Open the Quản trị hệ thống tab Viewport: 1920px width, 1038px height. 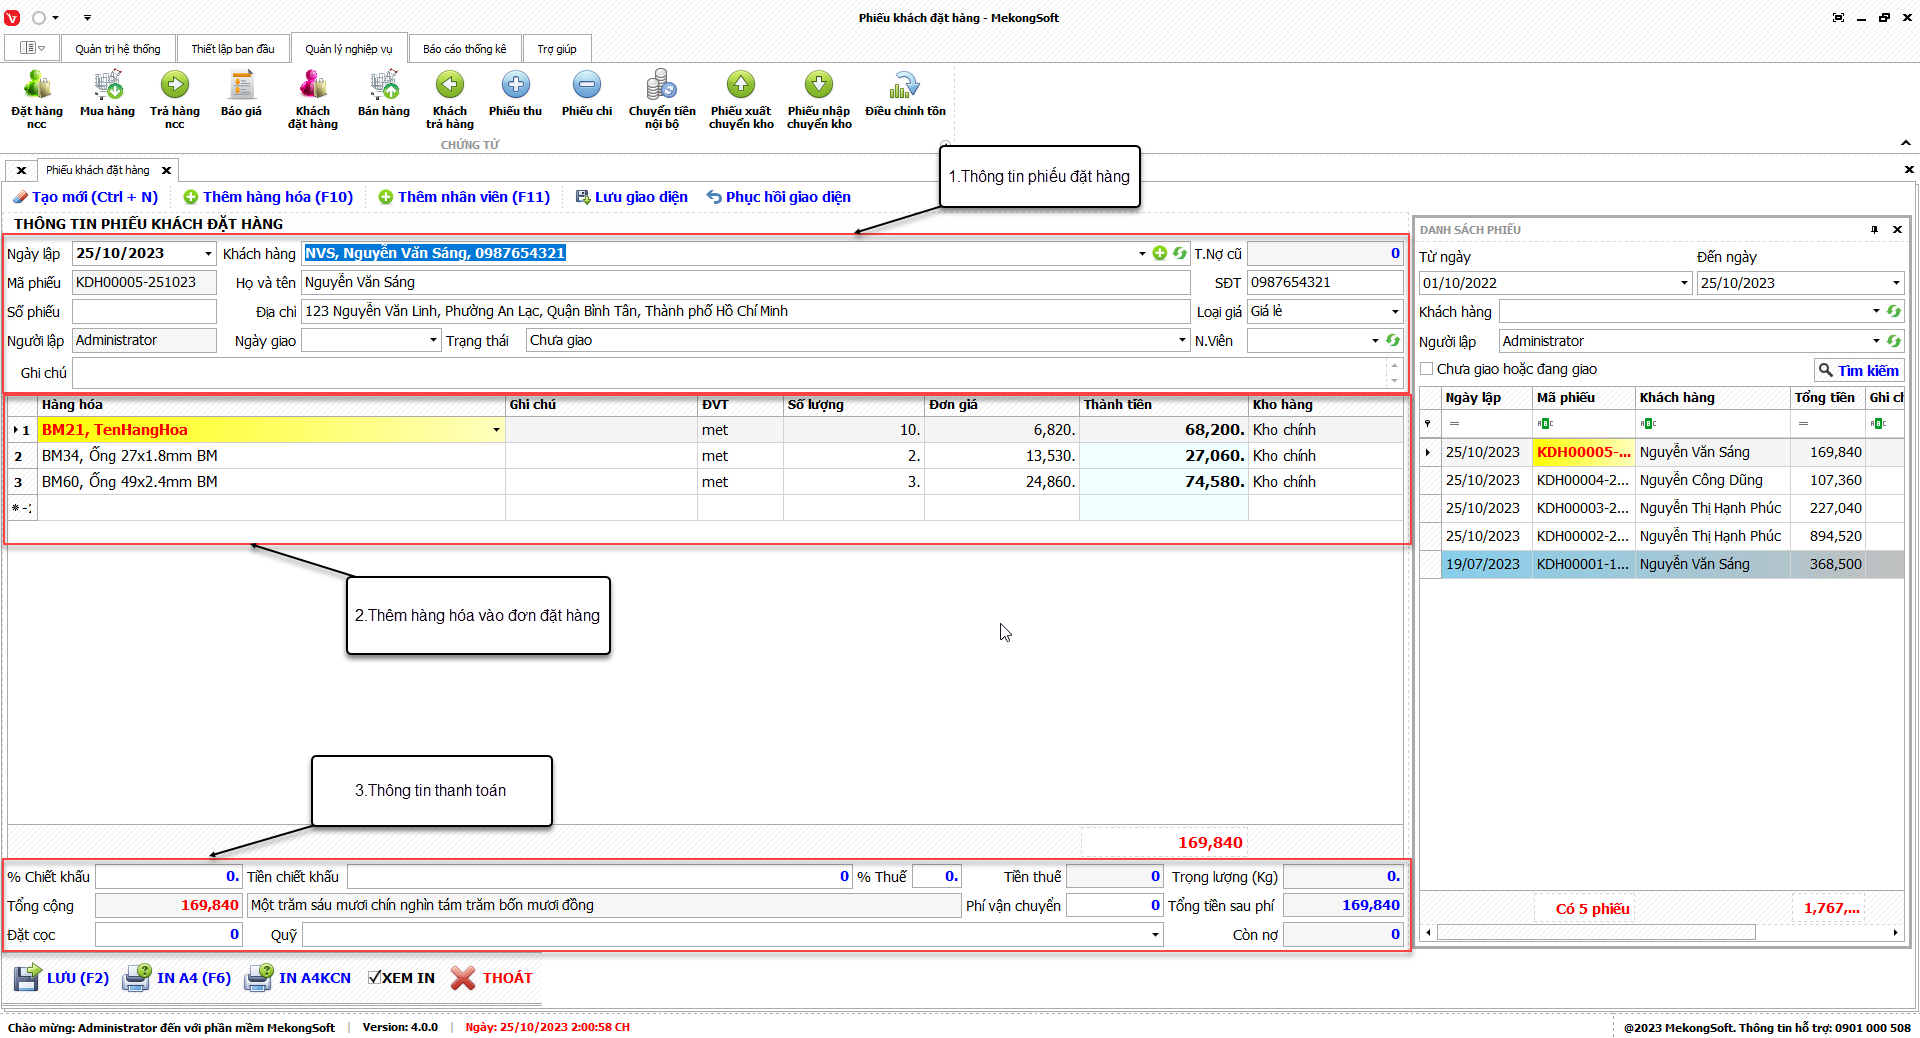coord(118,49)
